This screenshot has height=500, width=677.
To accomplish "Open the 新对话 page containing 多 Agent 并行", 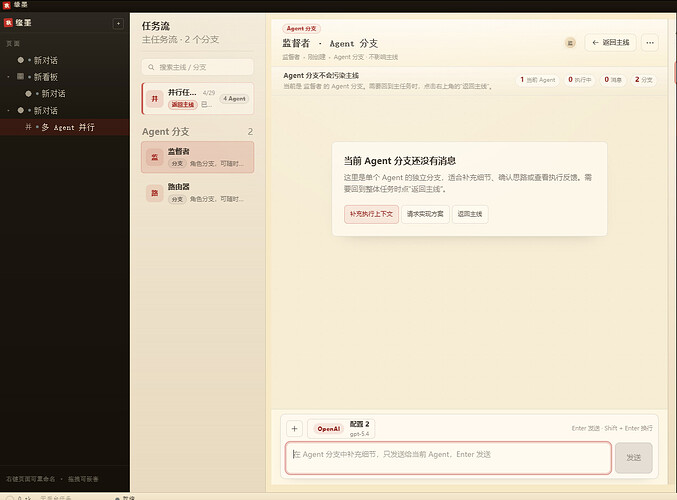I will [x=45, y=111].
